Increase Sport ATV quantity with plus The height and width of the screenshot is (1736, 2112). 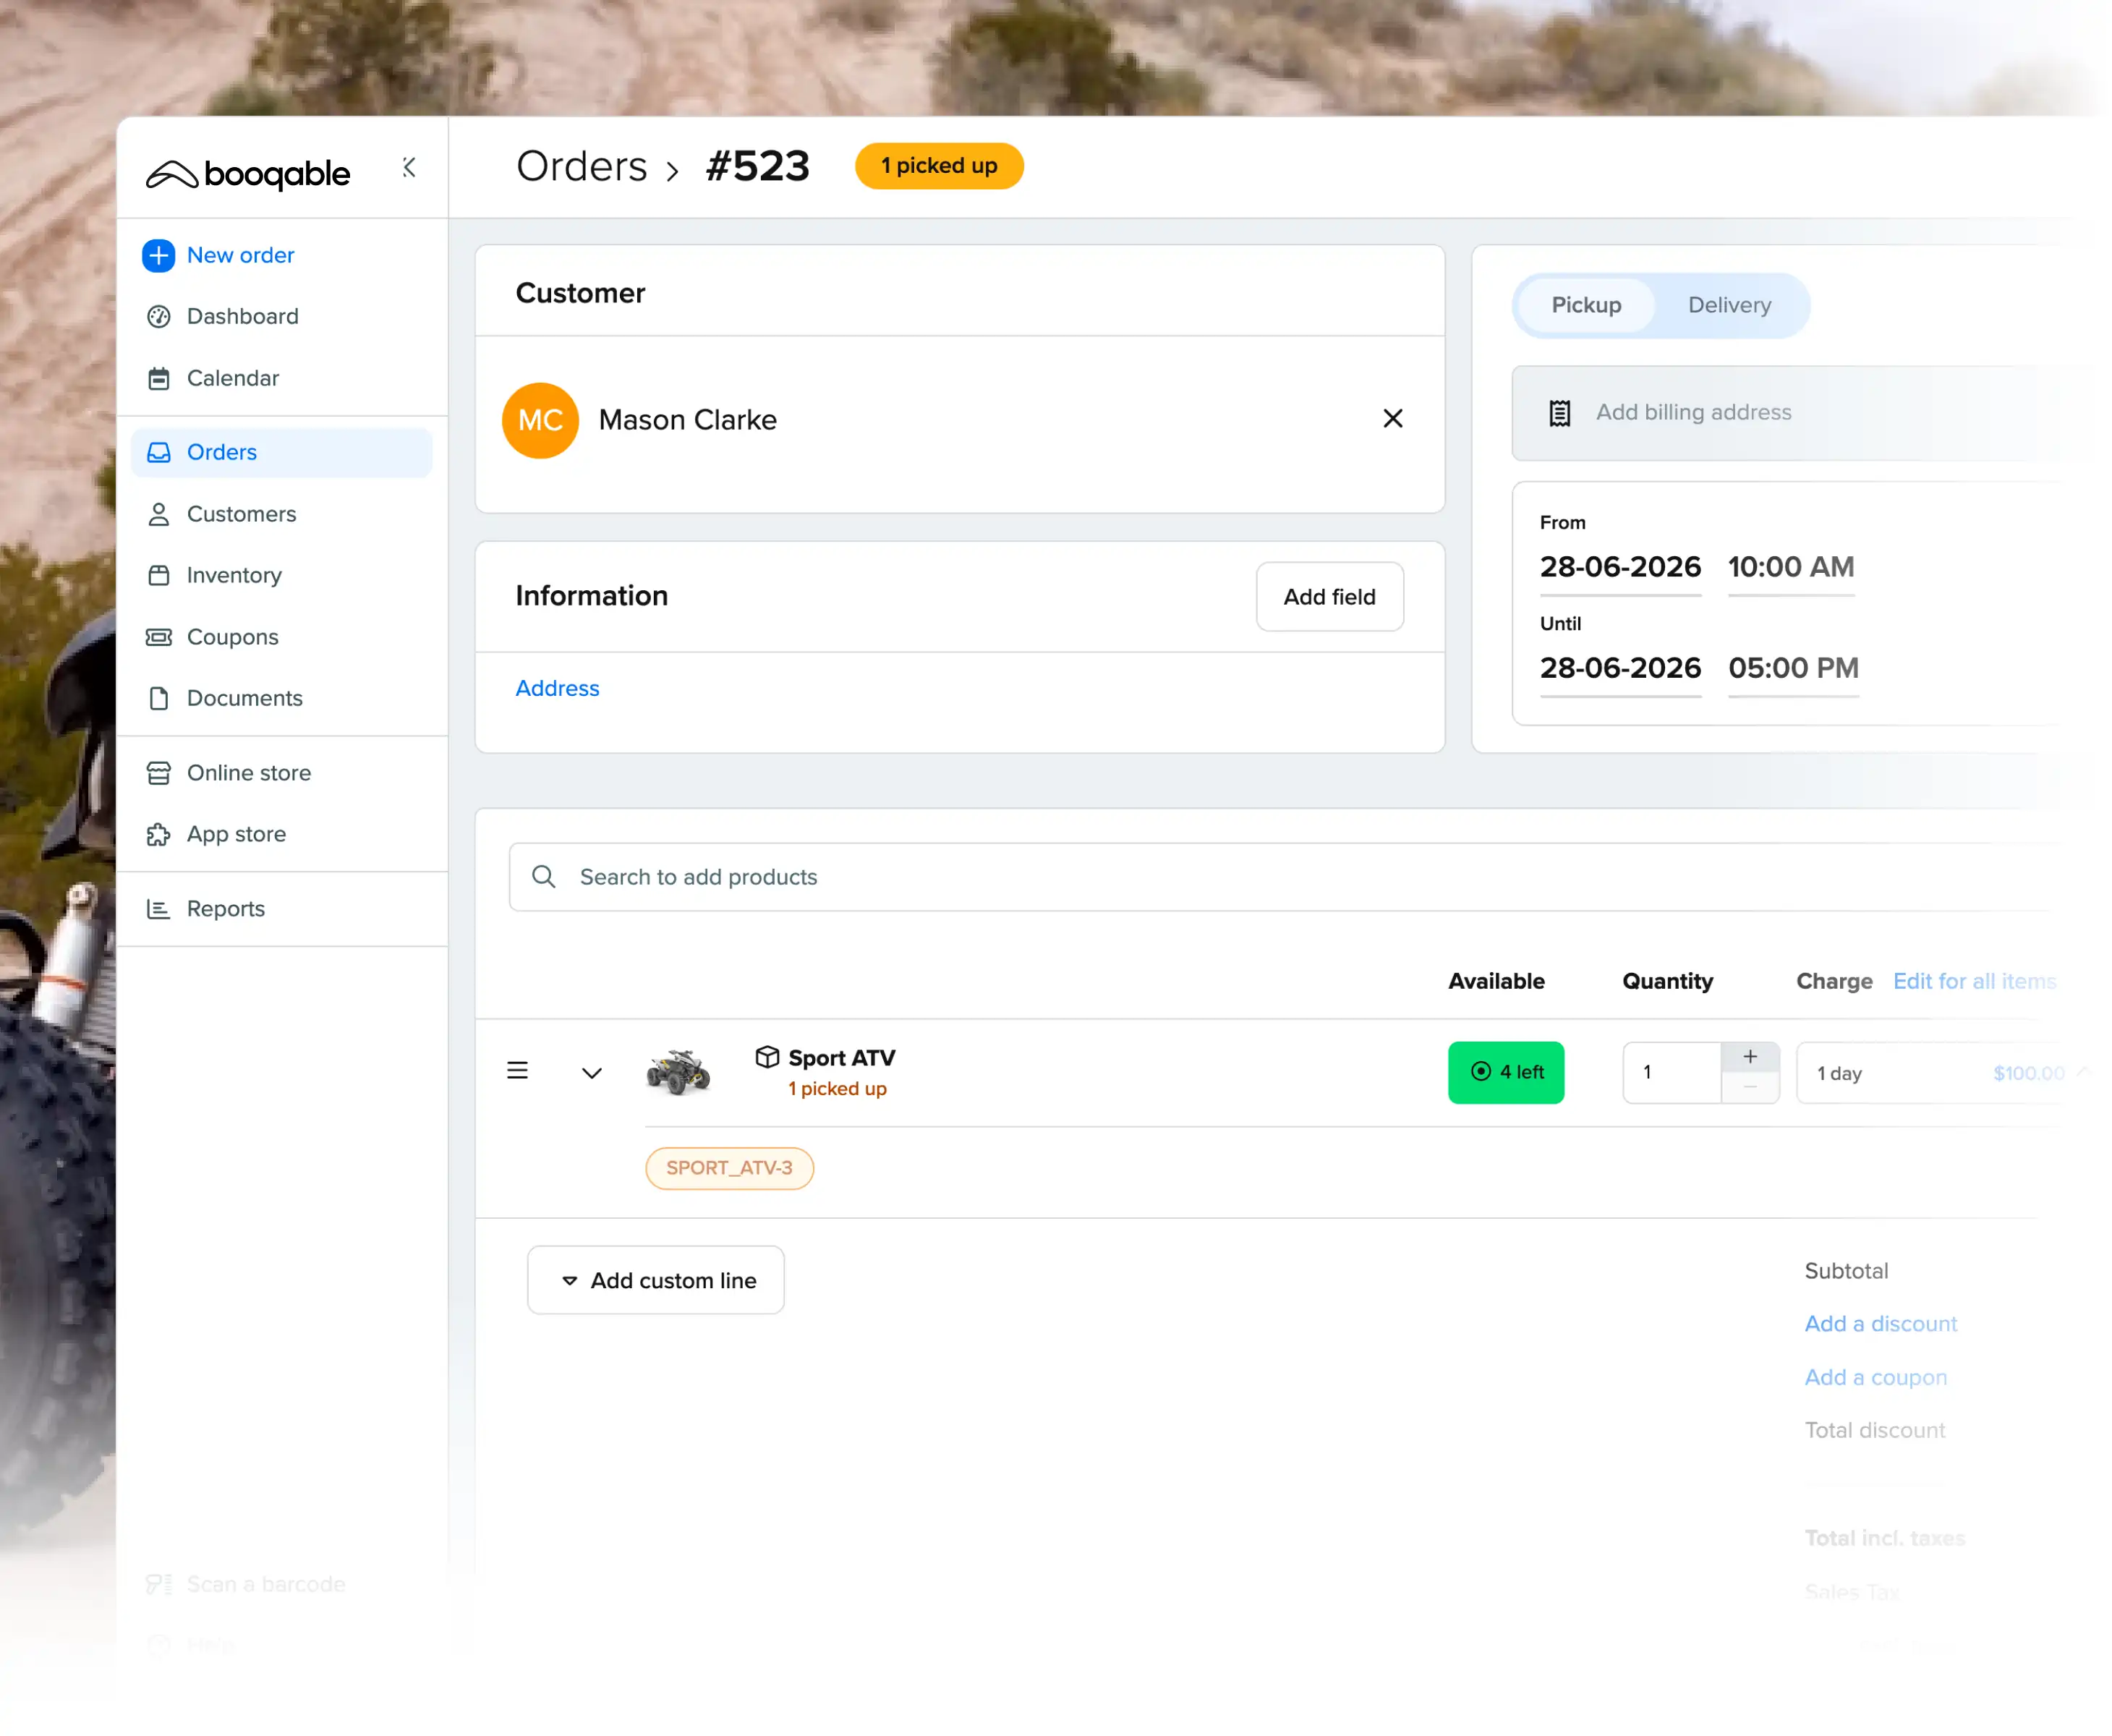(1750, 1057)
